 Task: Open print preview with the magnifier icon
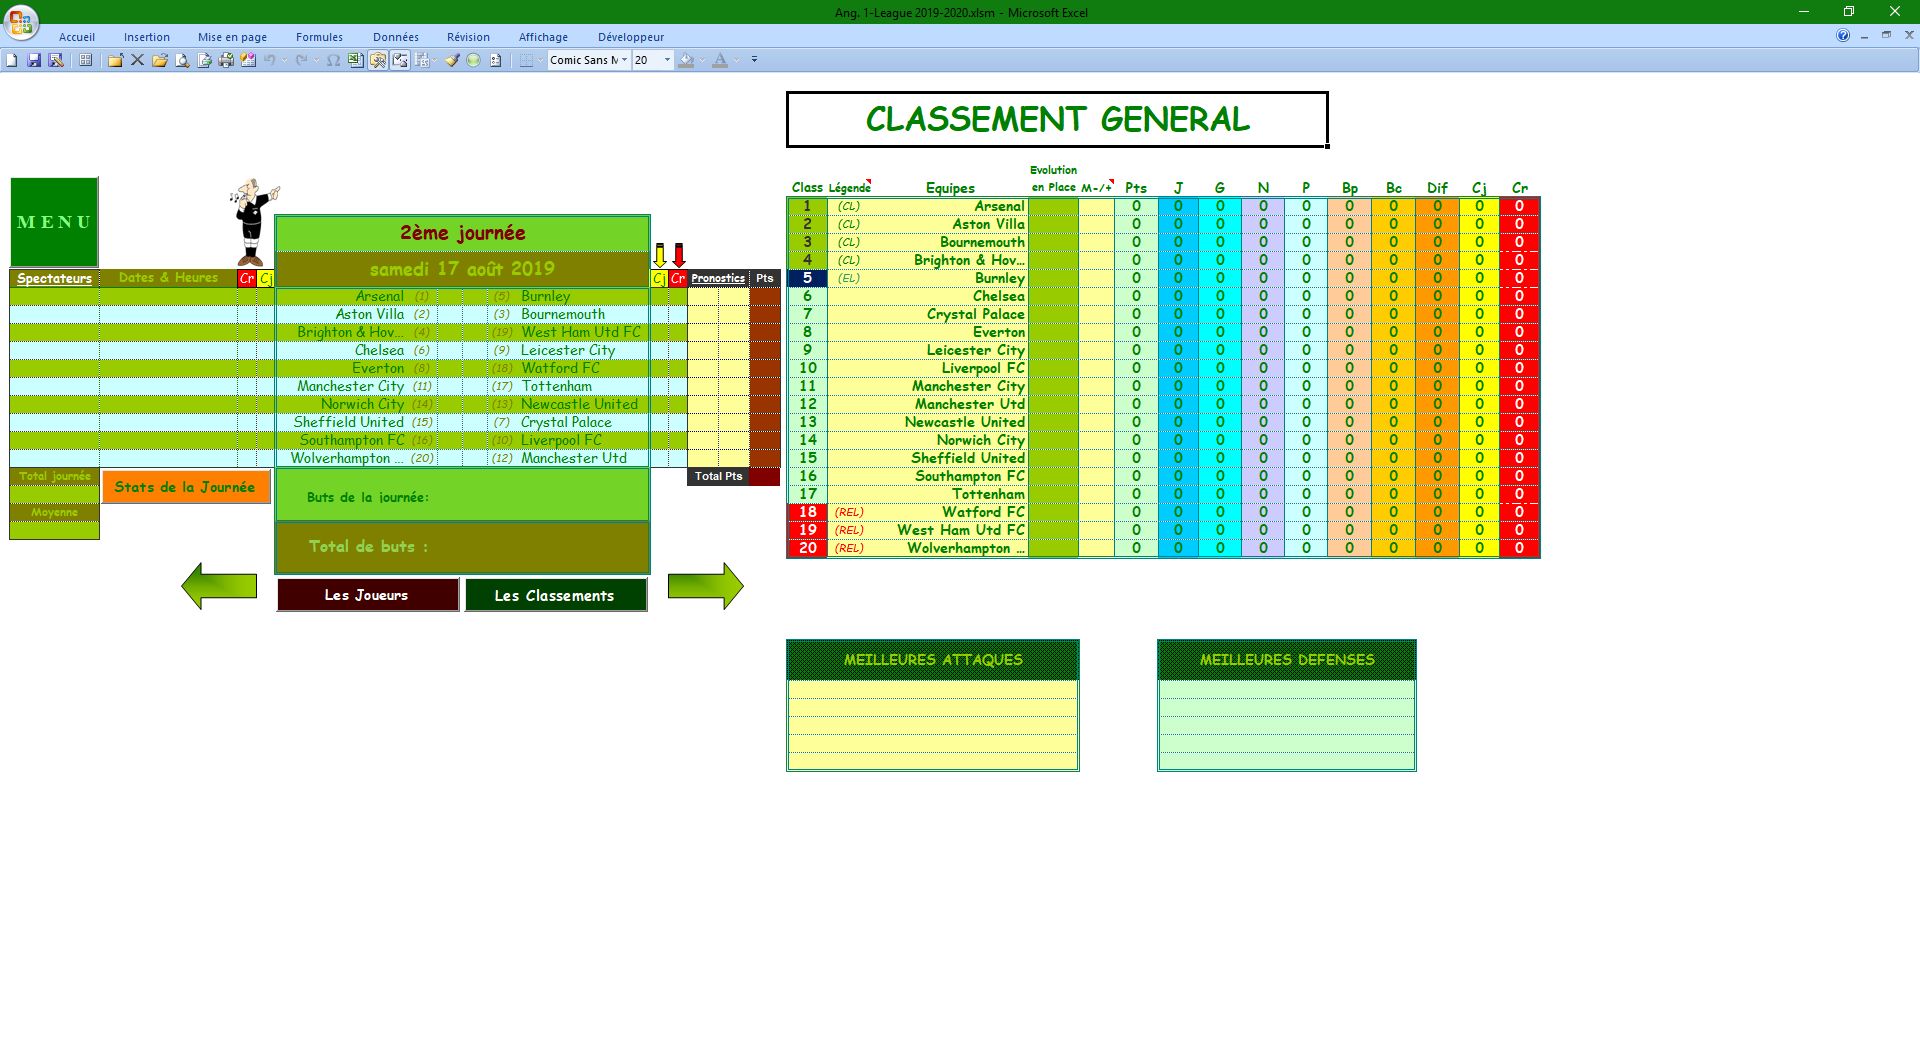click(x=182, y=60)
